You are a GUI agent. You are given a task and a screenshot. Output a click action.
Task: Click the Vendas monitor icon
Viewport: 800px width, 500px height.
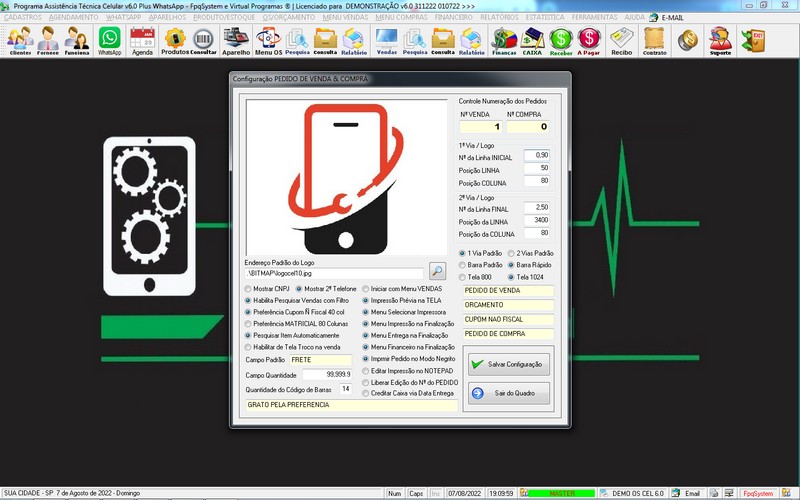point(386,41)
